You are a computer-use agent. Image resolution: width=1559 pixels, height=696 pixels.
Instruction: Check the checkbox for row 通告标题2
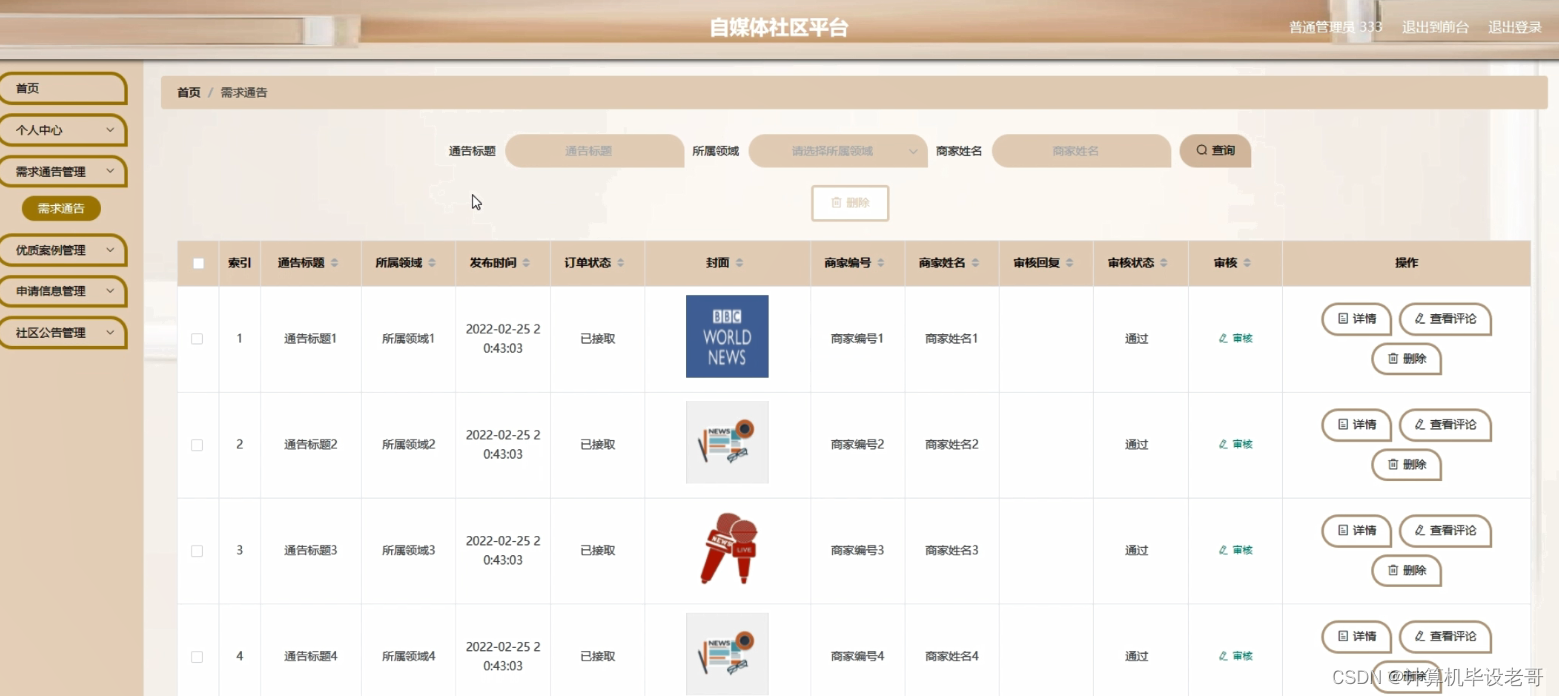point(197,445)
